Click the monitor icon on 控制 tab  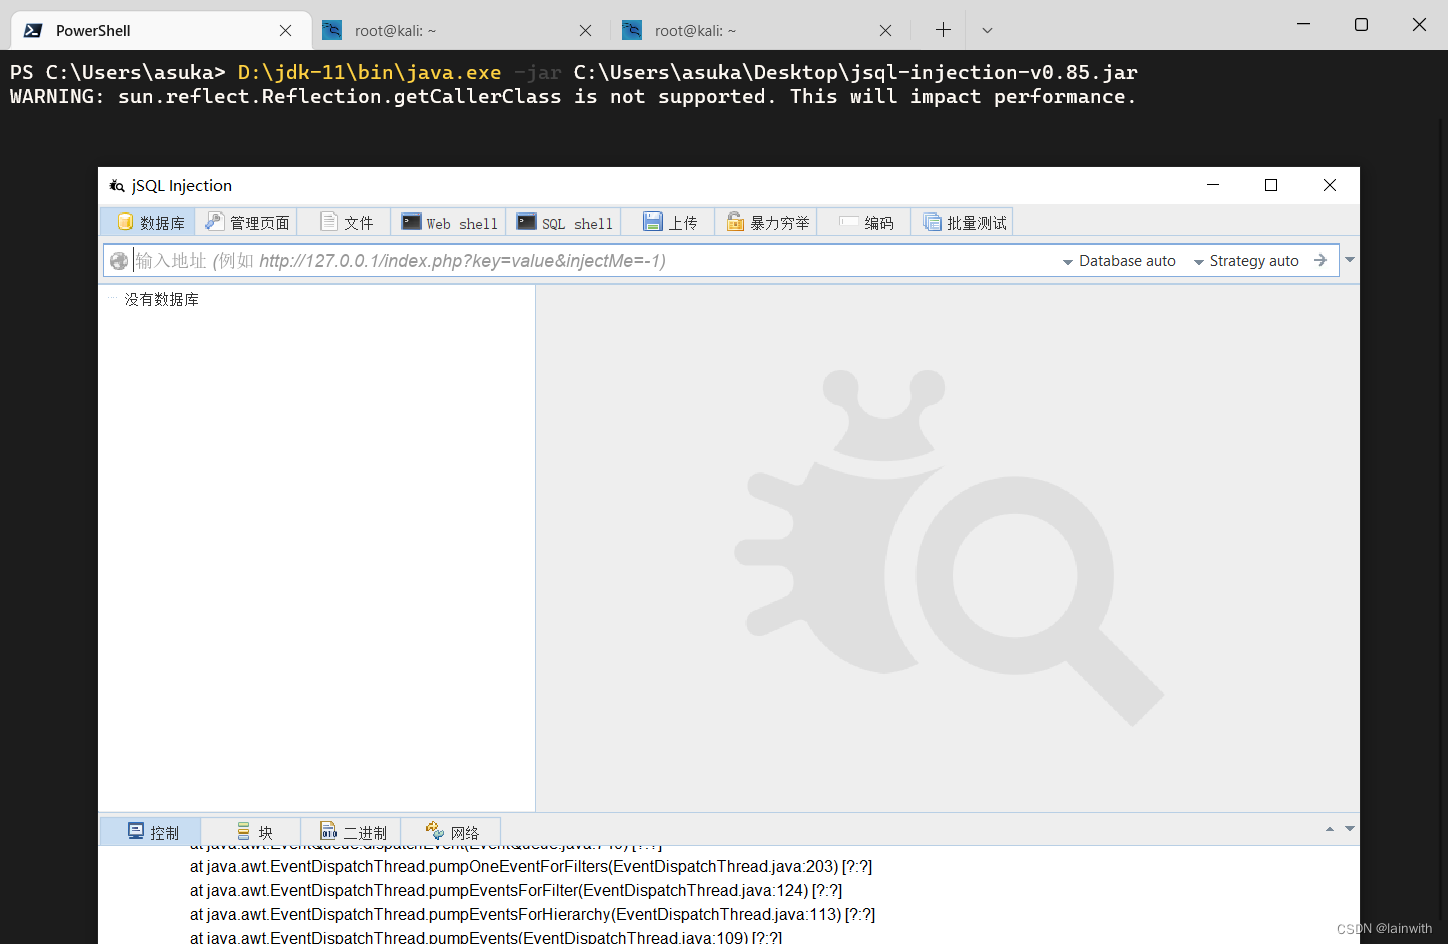pos(136,831)
